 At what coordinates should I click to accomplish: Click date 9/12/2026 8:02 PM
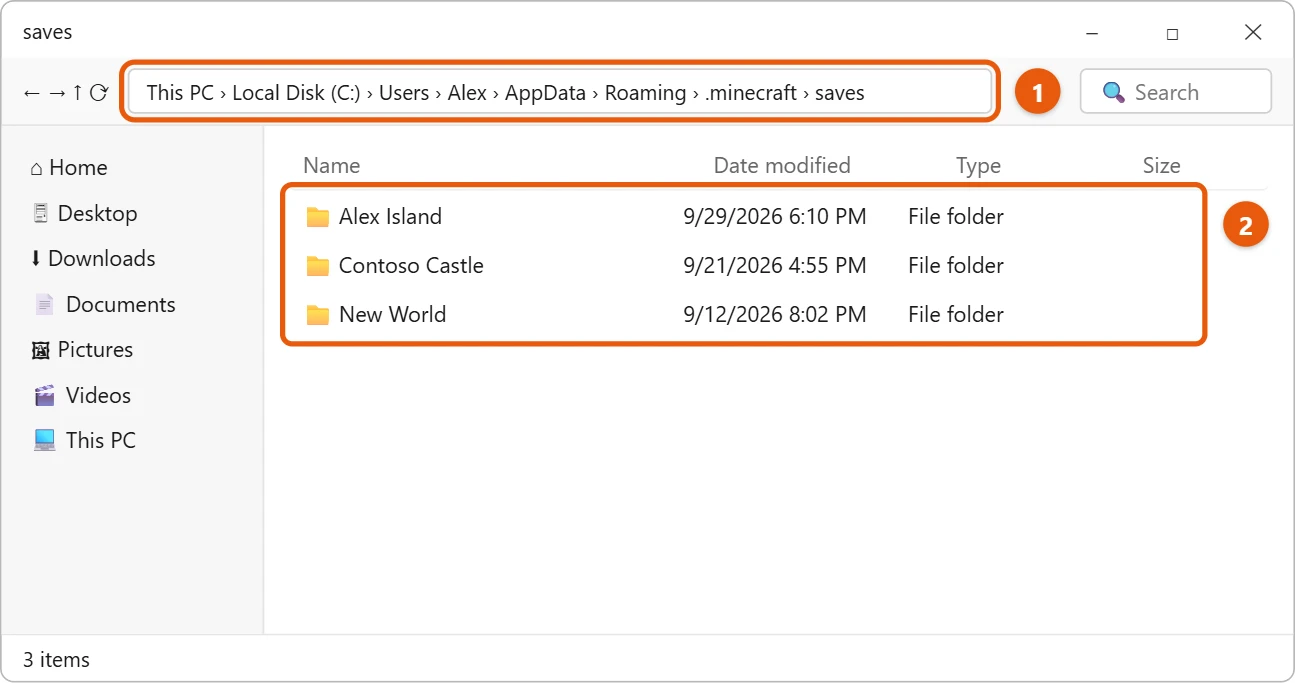775,315
